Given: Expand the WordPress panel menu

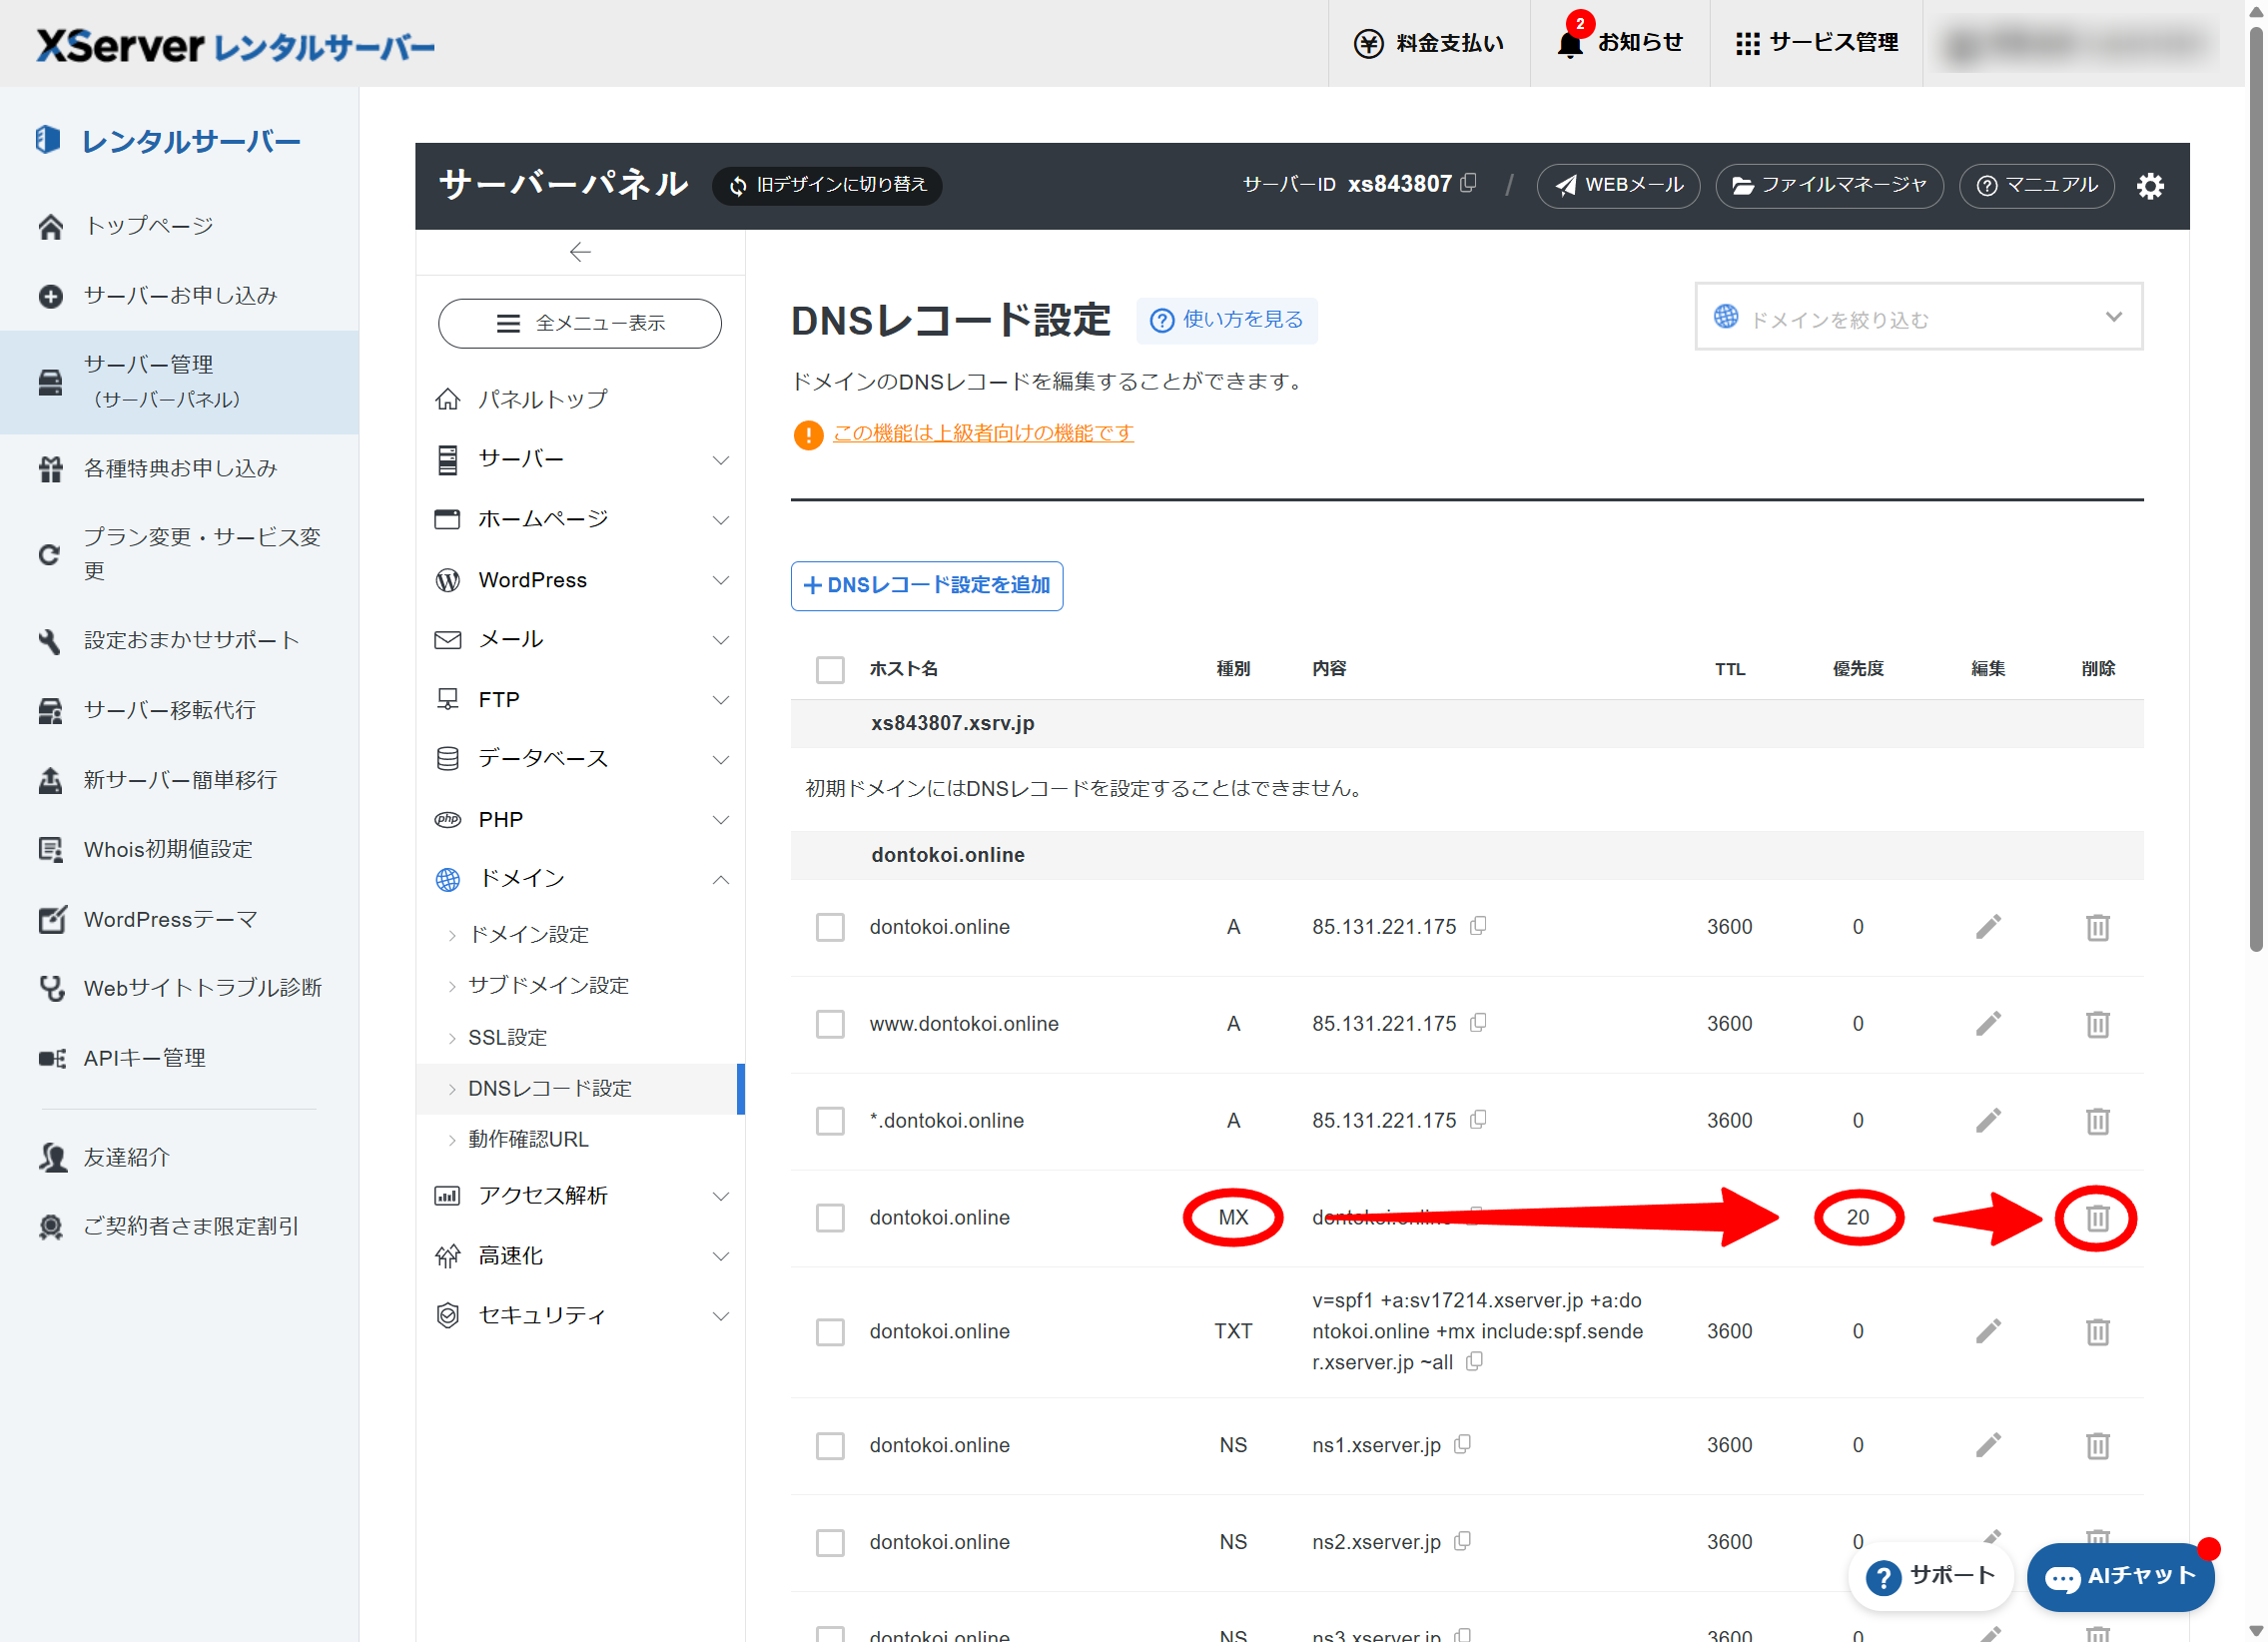Looking at the screenshot, I should 581,580.
